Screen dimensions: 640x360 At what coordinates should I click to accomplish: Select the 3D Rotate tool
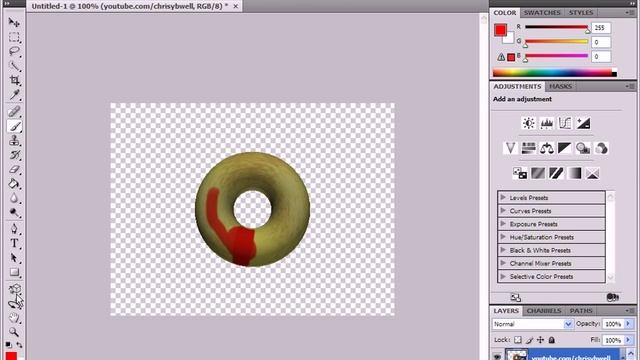[x=14, y=289]
